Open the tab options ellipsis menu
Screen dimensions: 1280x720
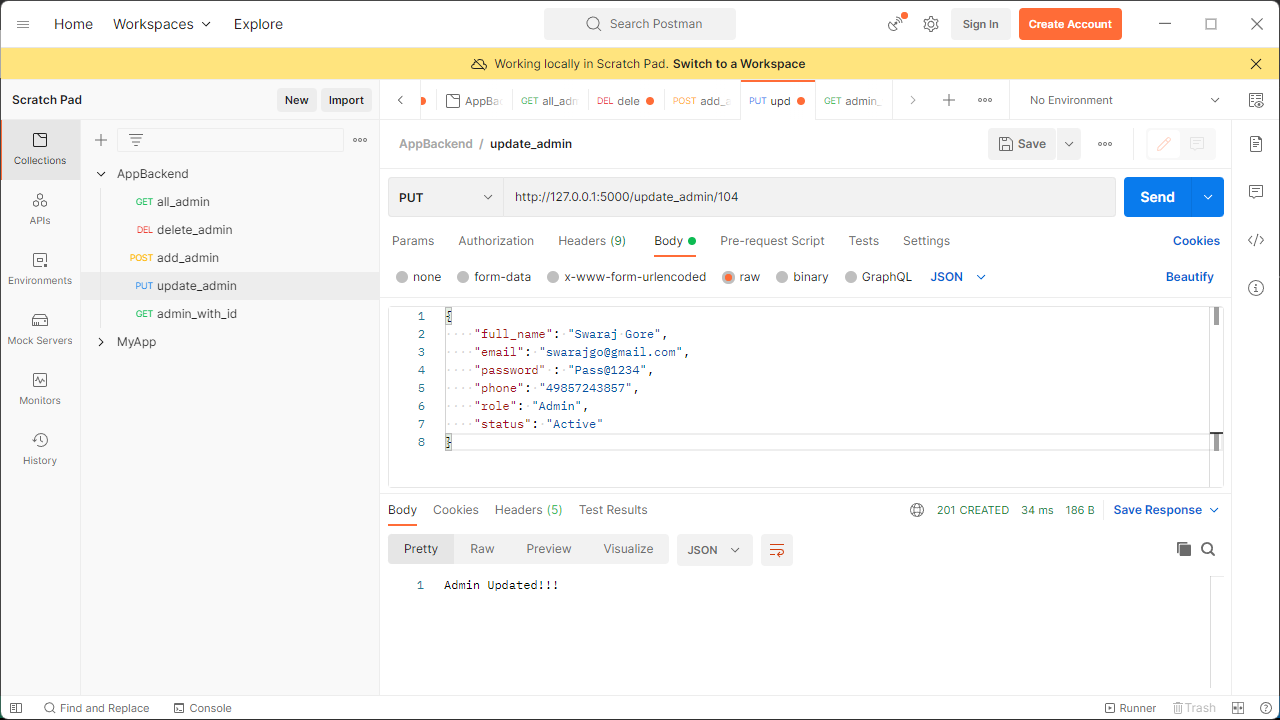pyautogui.click(x=985, y=100)
